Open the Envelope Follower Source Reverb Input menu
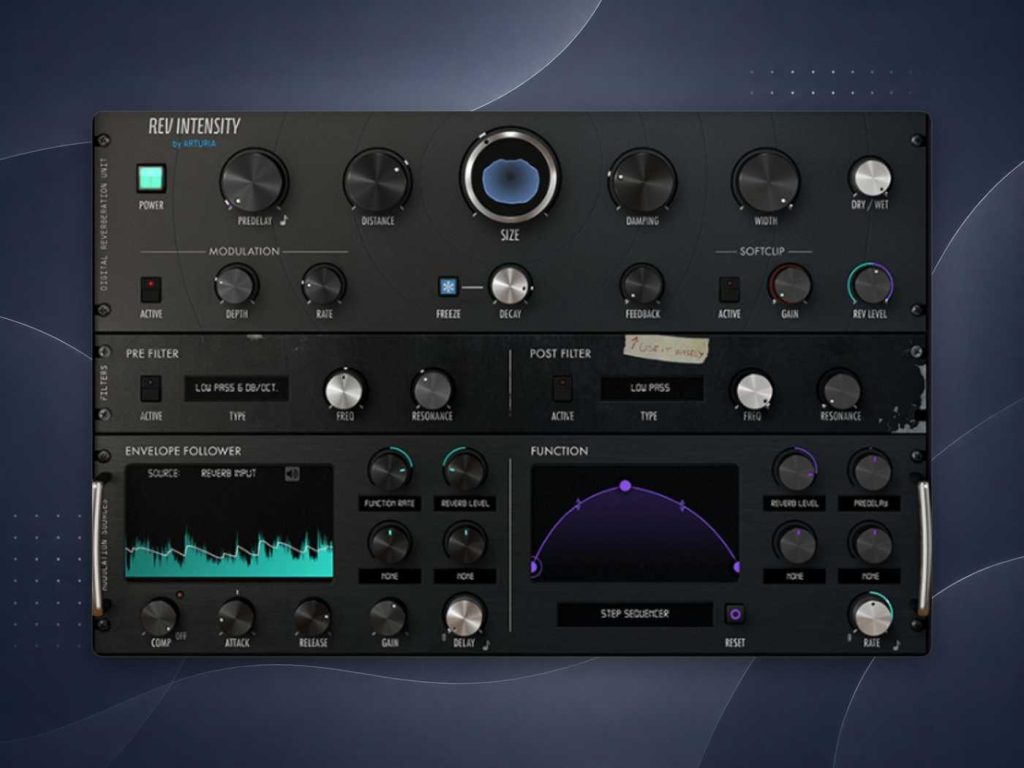 point(228,473)
